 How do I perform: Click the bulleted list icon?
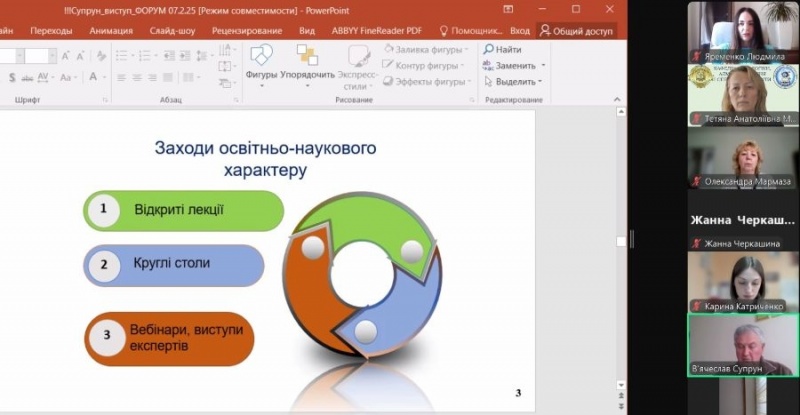121,56
